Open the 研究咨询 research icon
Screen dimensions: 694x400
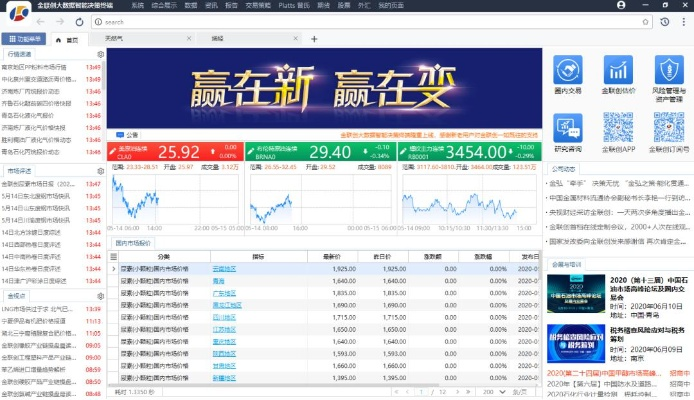coord(568,130)
